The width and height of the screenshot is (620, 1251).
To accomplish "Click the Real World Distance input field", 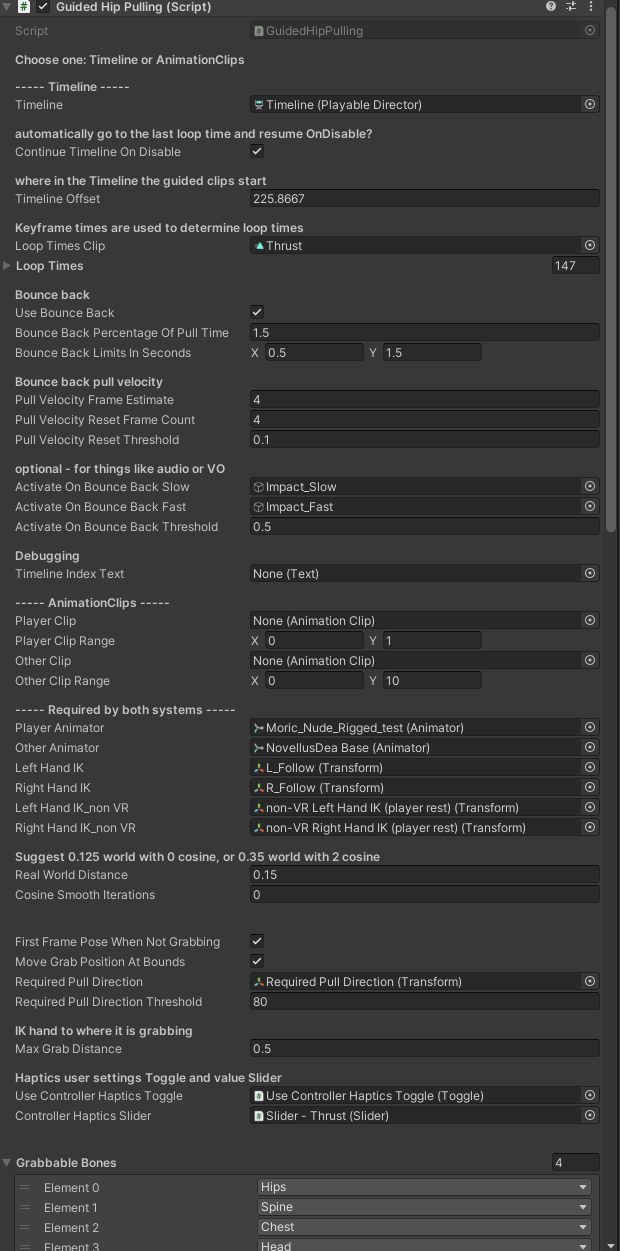I will [424, 875].
